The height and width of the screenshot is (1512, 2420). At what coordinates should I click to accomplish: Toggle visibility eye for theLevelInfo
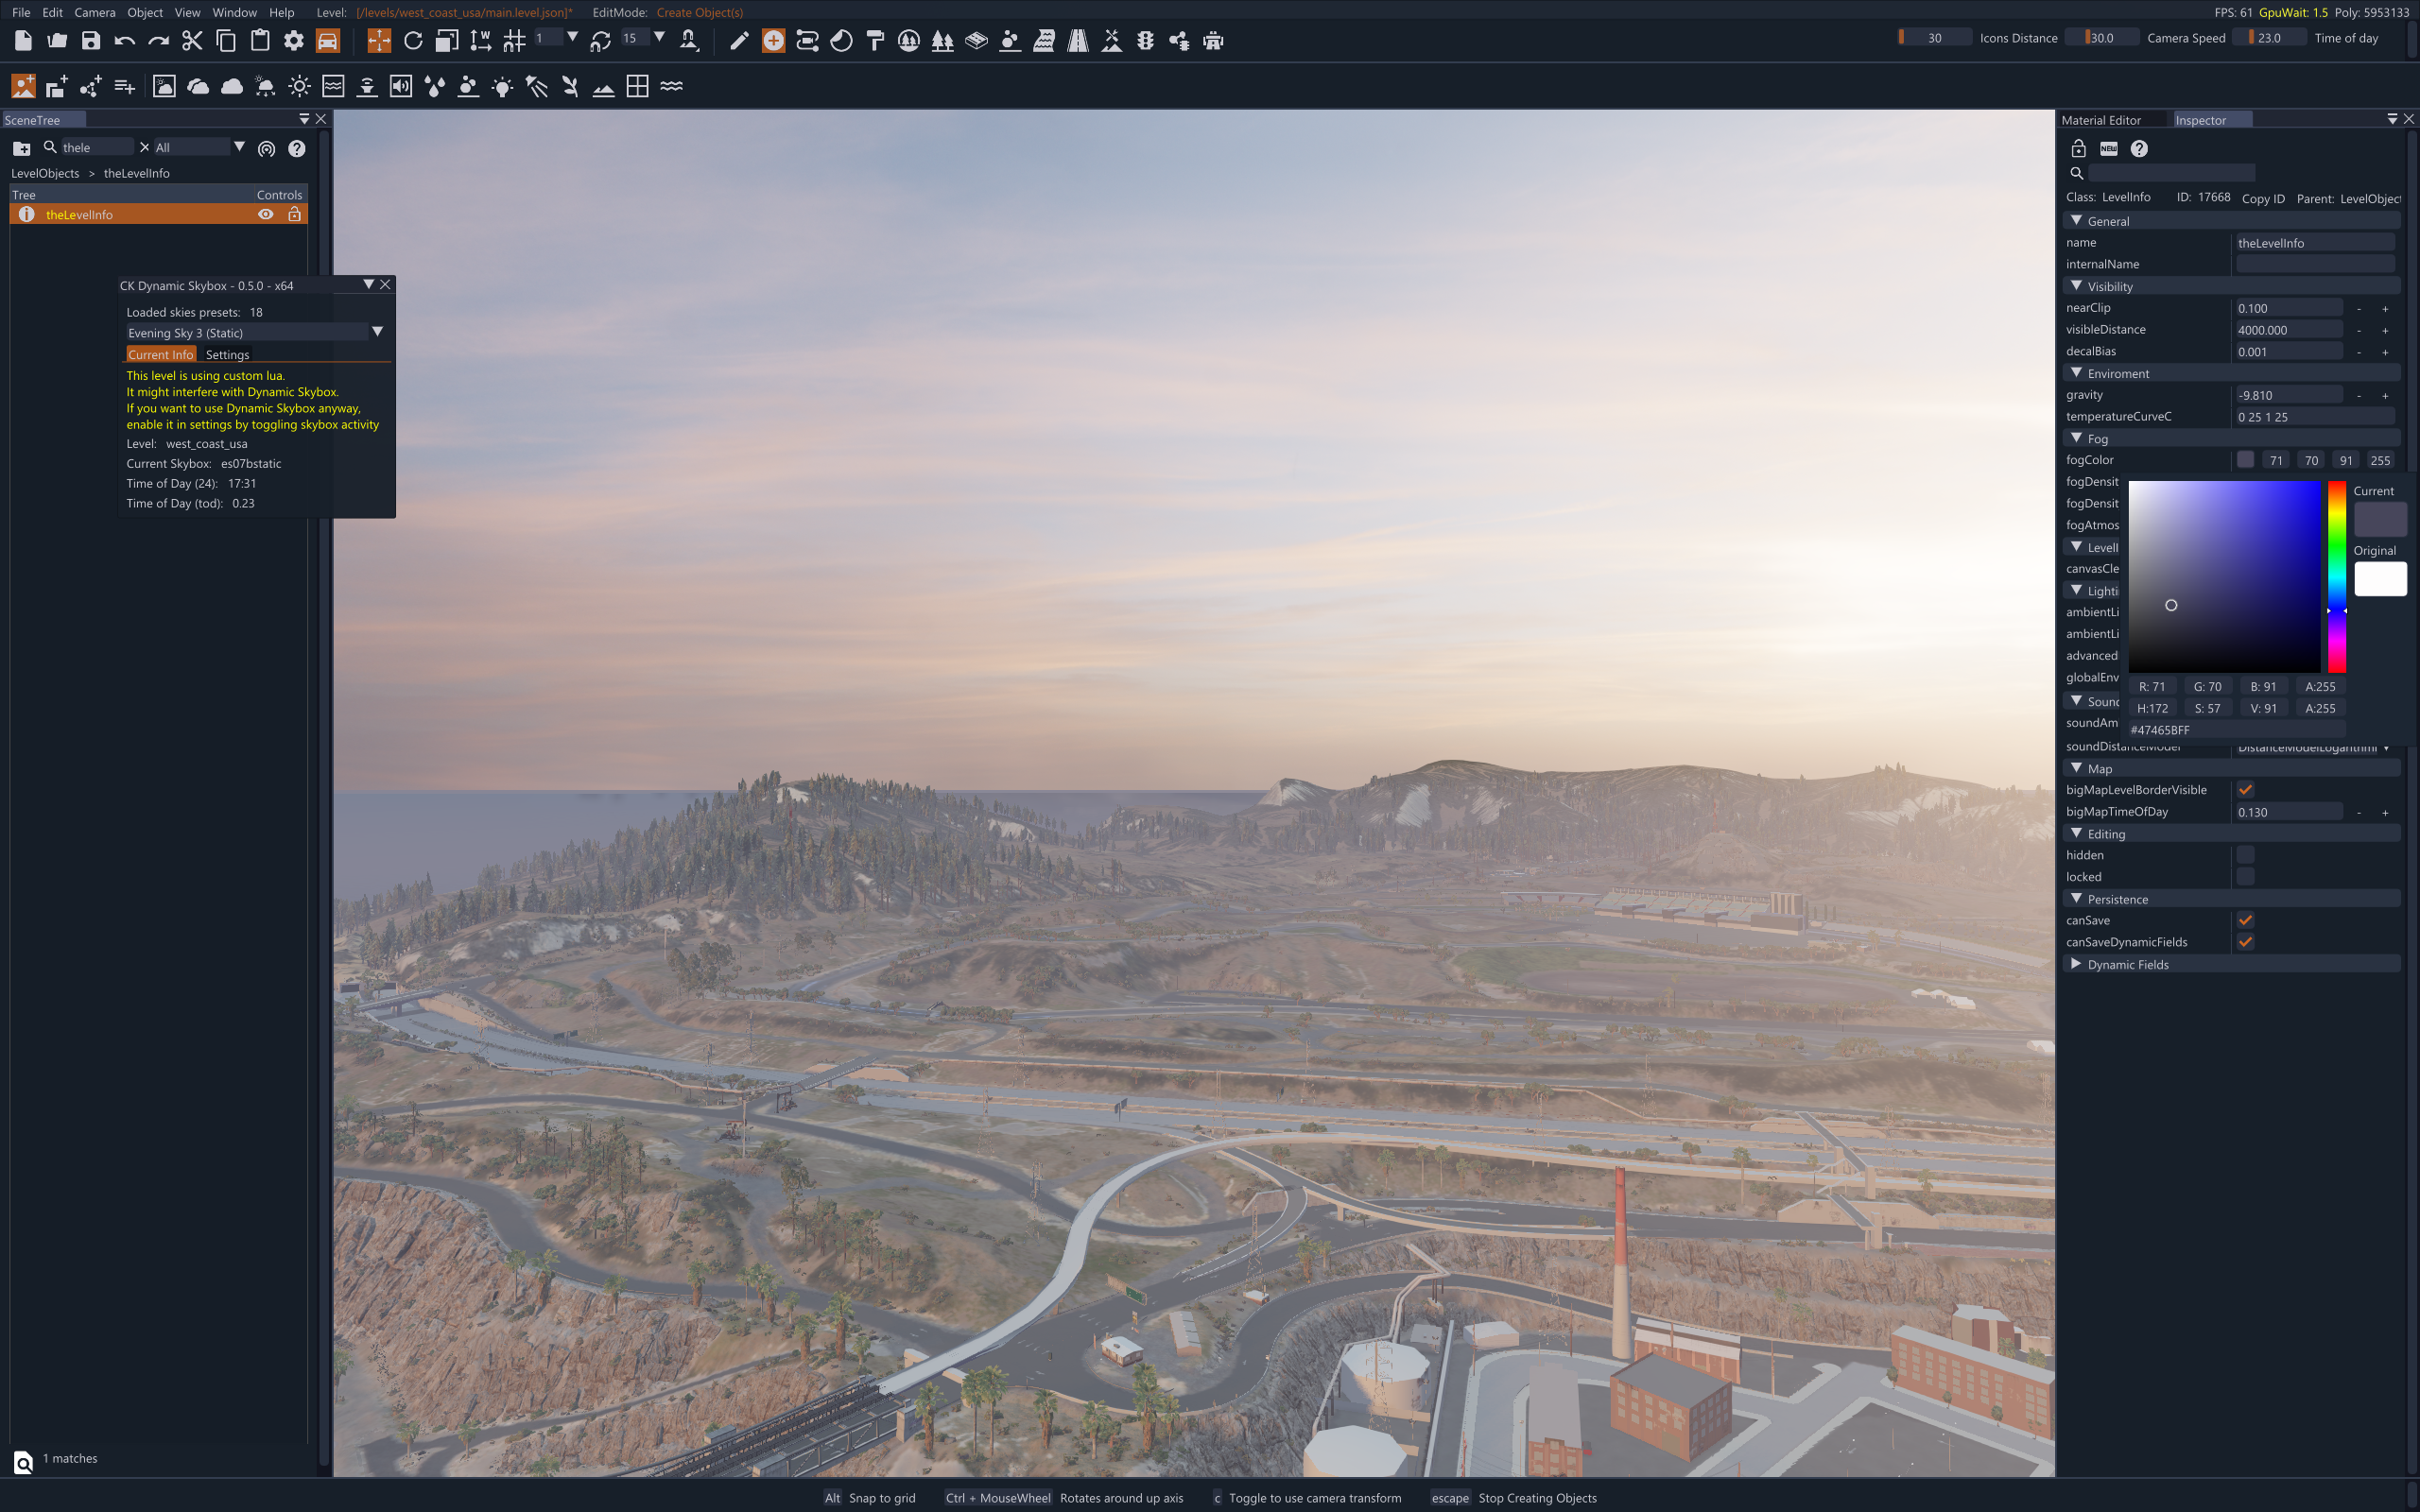265,214
